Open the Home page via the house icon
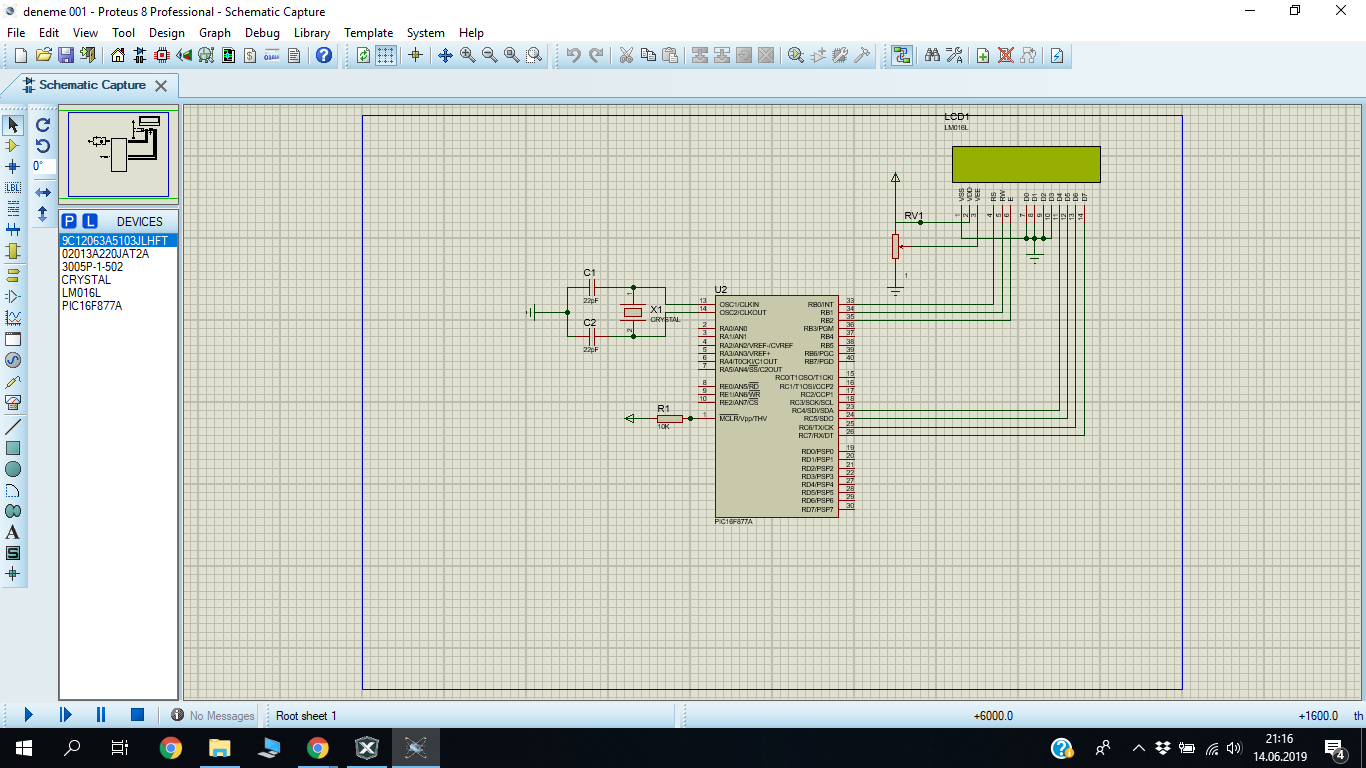 [x=116, y=55]
